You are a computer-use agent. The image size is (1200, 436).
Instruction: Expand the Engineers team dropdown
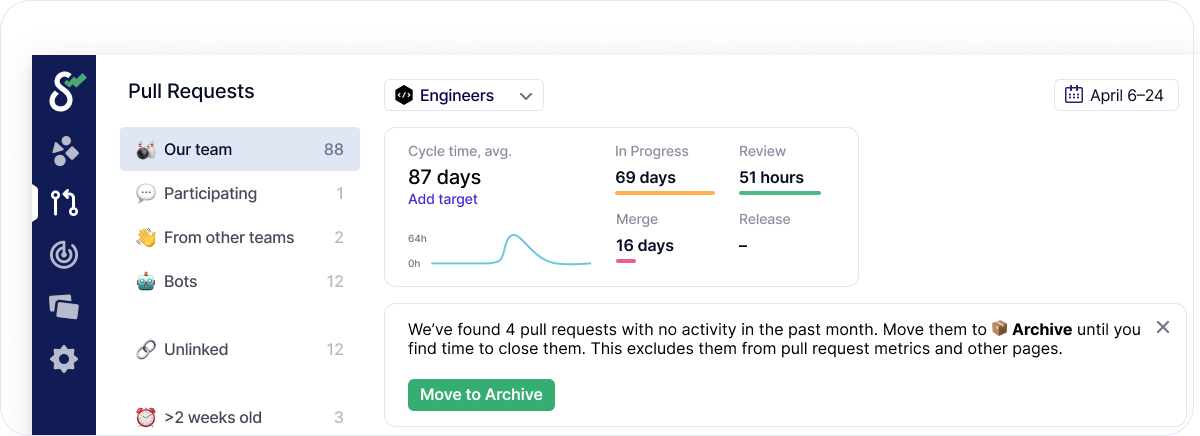click(464, 95)
